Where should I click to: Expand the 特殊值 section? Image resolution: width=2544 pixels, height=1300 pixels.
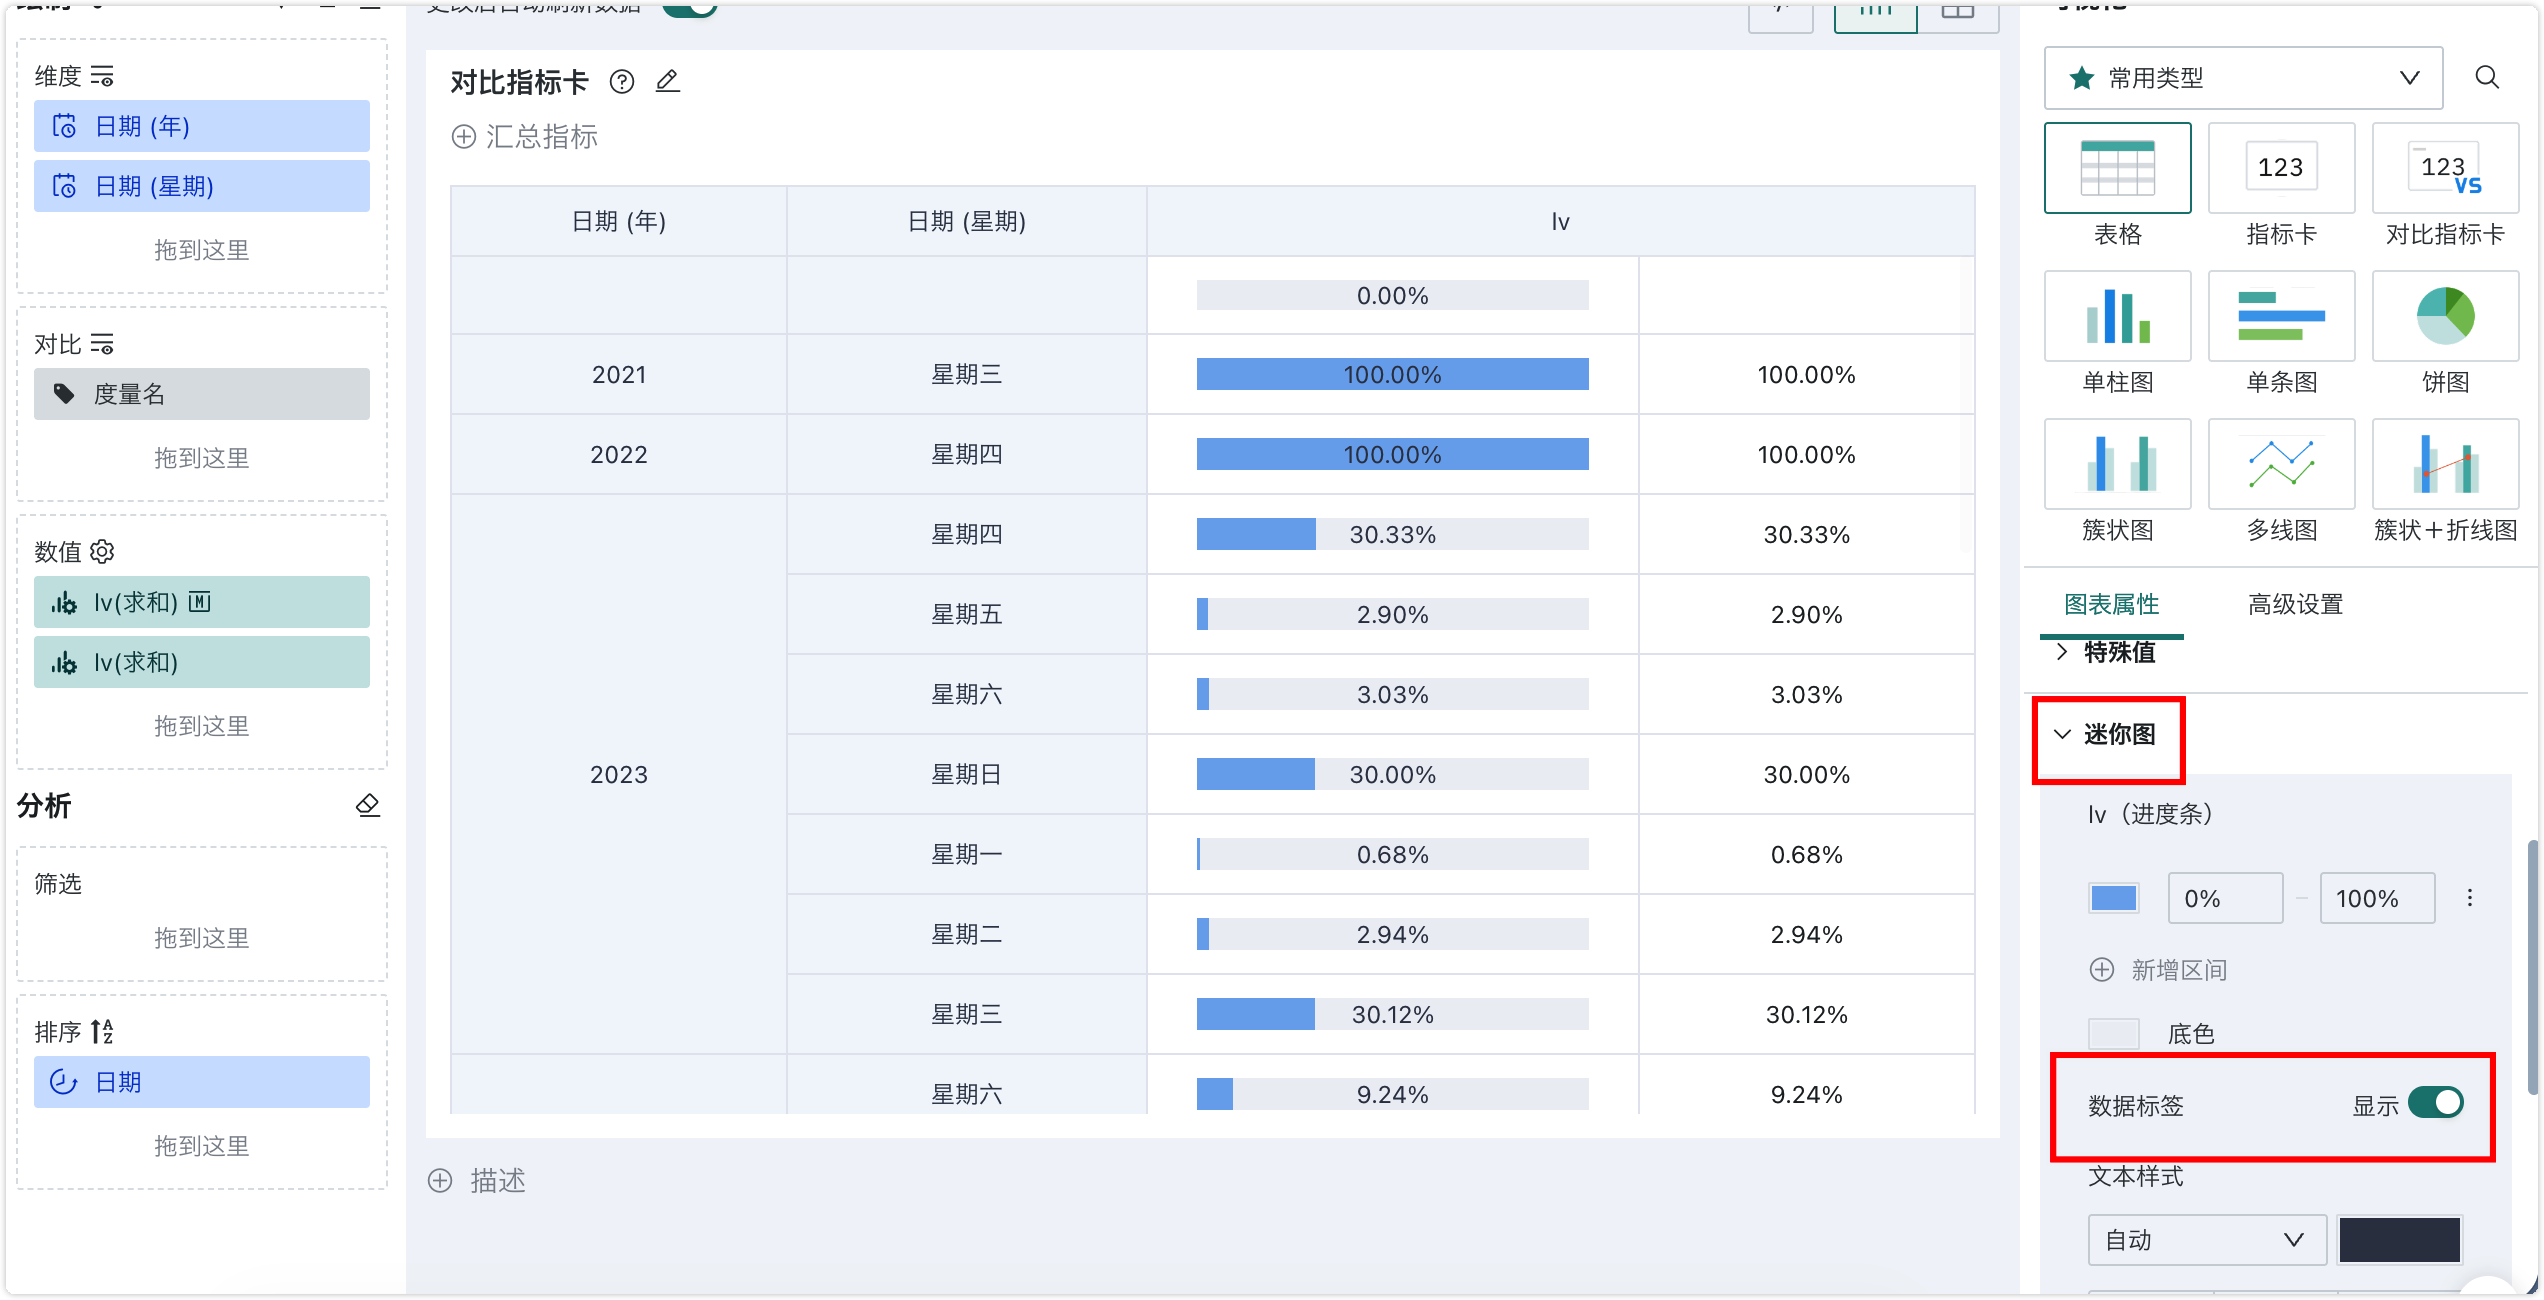click(x=2106, y=652)
